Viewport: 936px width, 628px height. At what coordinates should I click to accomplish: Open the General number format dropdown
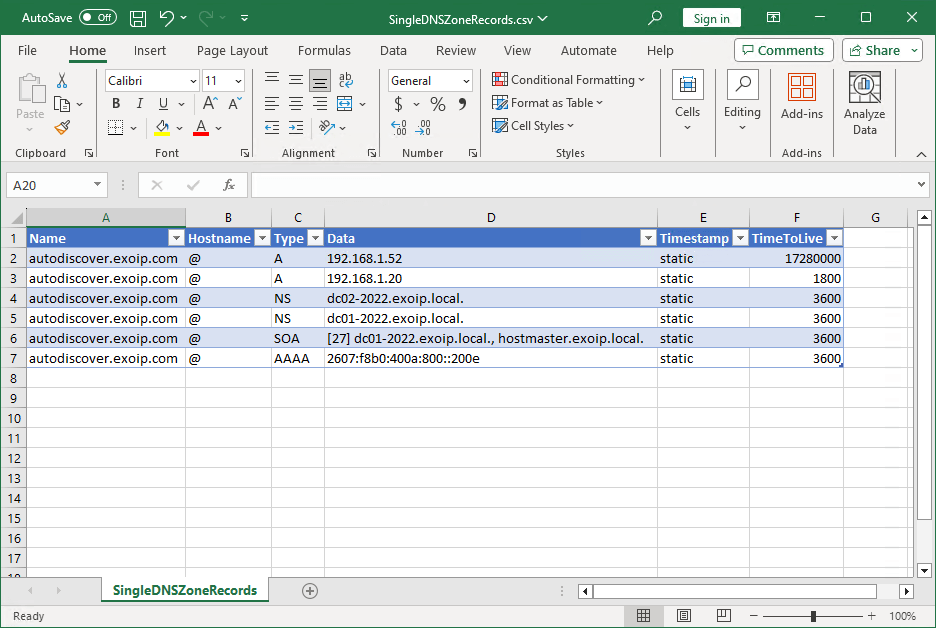pos(466,81)
